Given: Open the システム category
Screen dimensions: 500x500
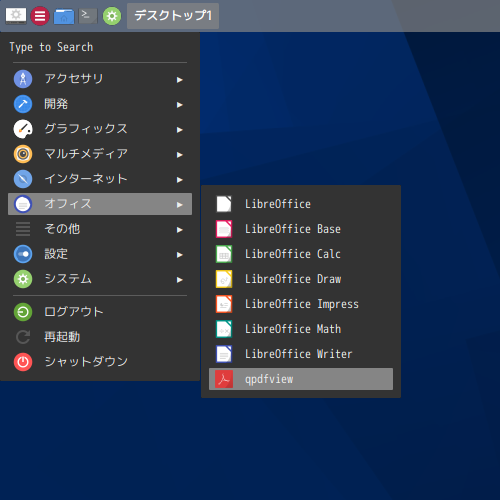Looking at the screenshot, I should click(x=100, y=279).
